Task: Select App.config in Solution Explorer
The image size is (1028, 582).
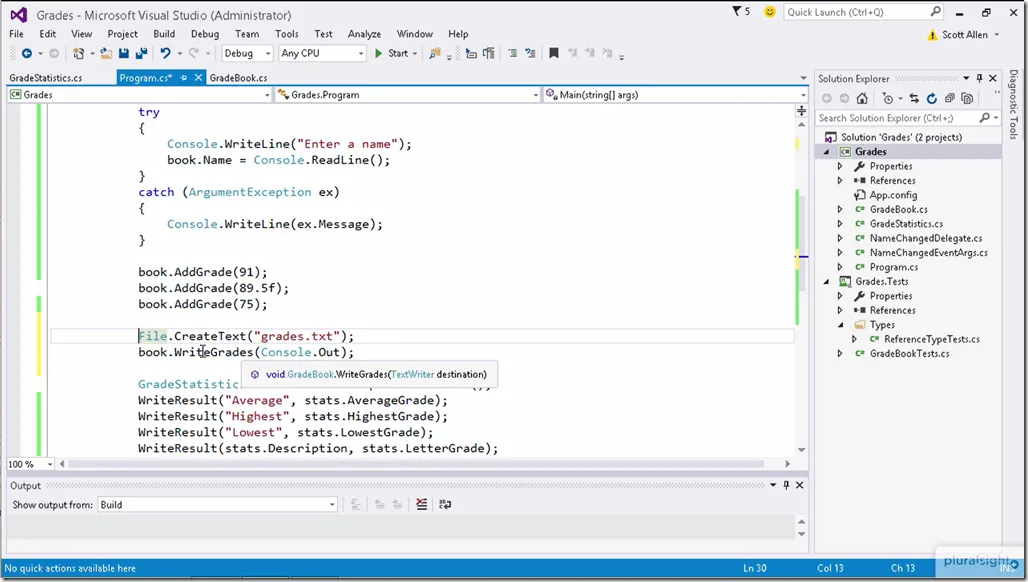Action: click(x=893, y=195)
